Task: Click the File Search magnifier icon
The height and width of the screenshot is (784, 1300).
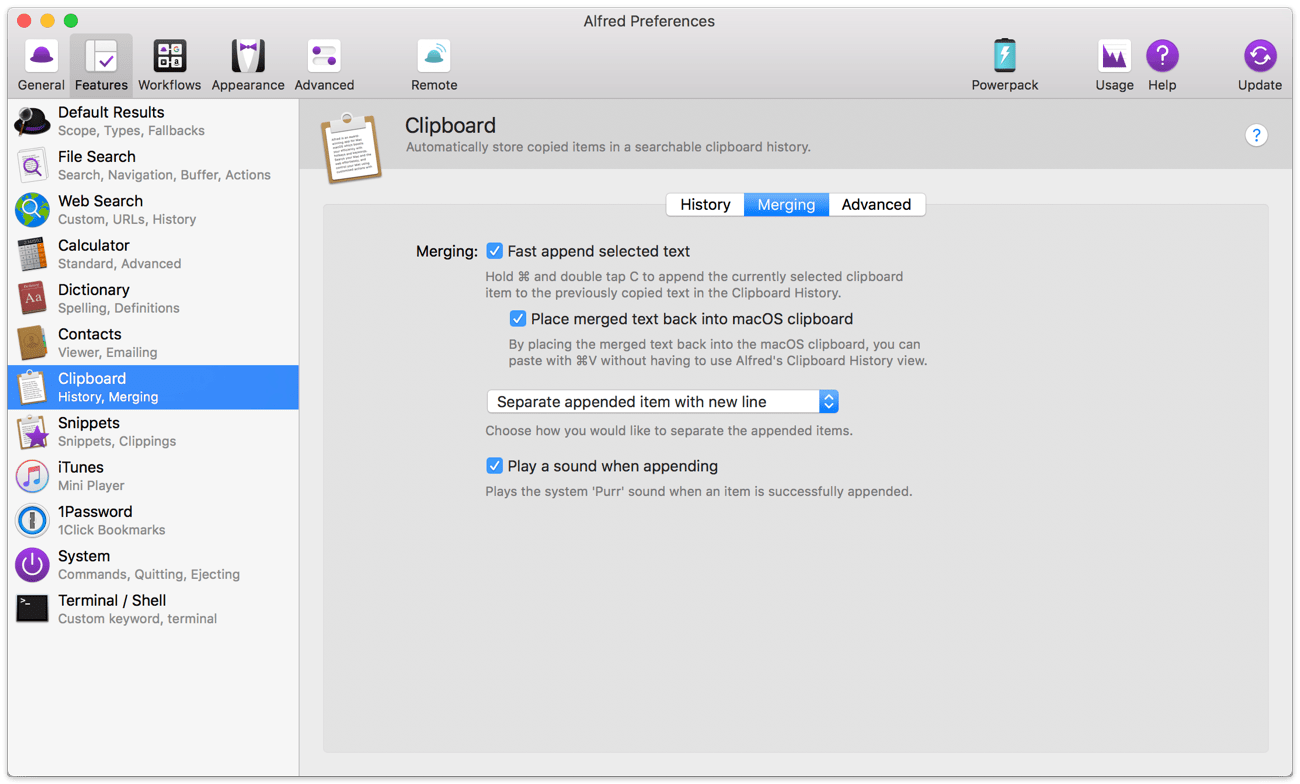Action: [32, 165]
